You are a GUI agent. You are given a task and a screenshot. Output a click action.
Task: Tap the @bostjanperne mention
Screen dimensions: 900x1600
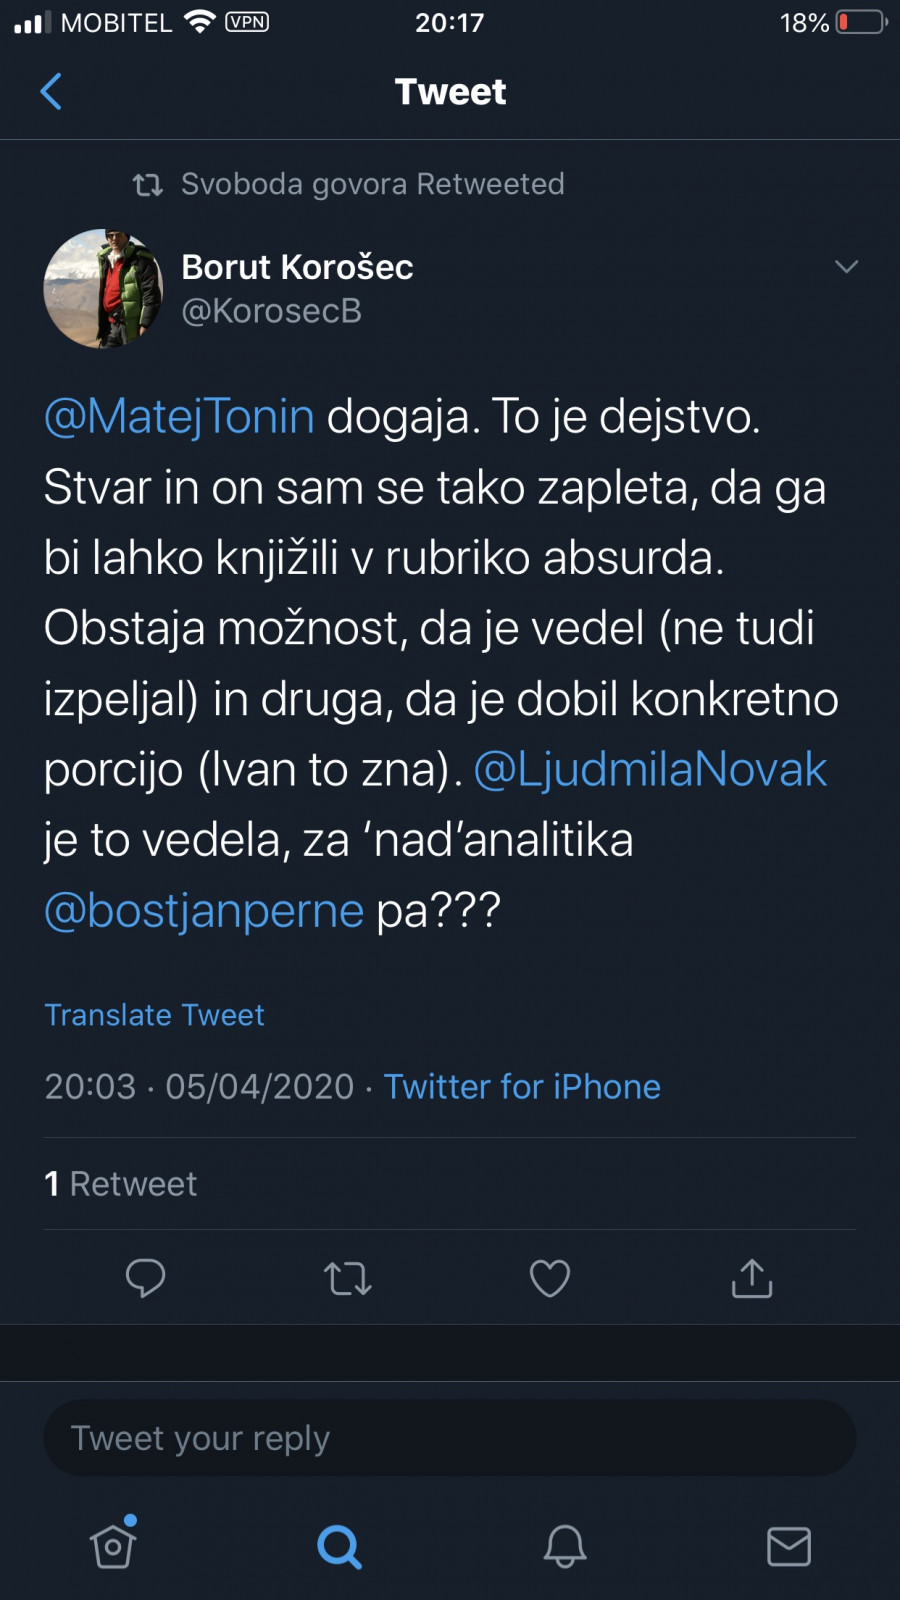(204, 910)
